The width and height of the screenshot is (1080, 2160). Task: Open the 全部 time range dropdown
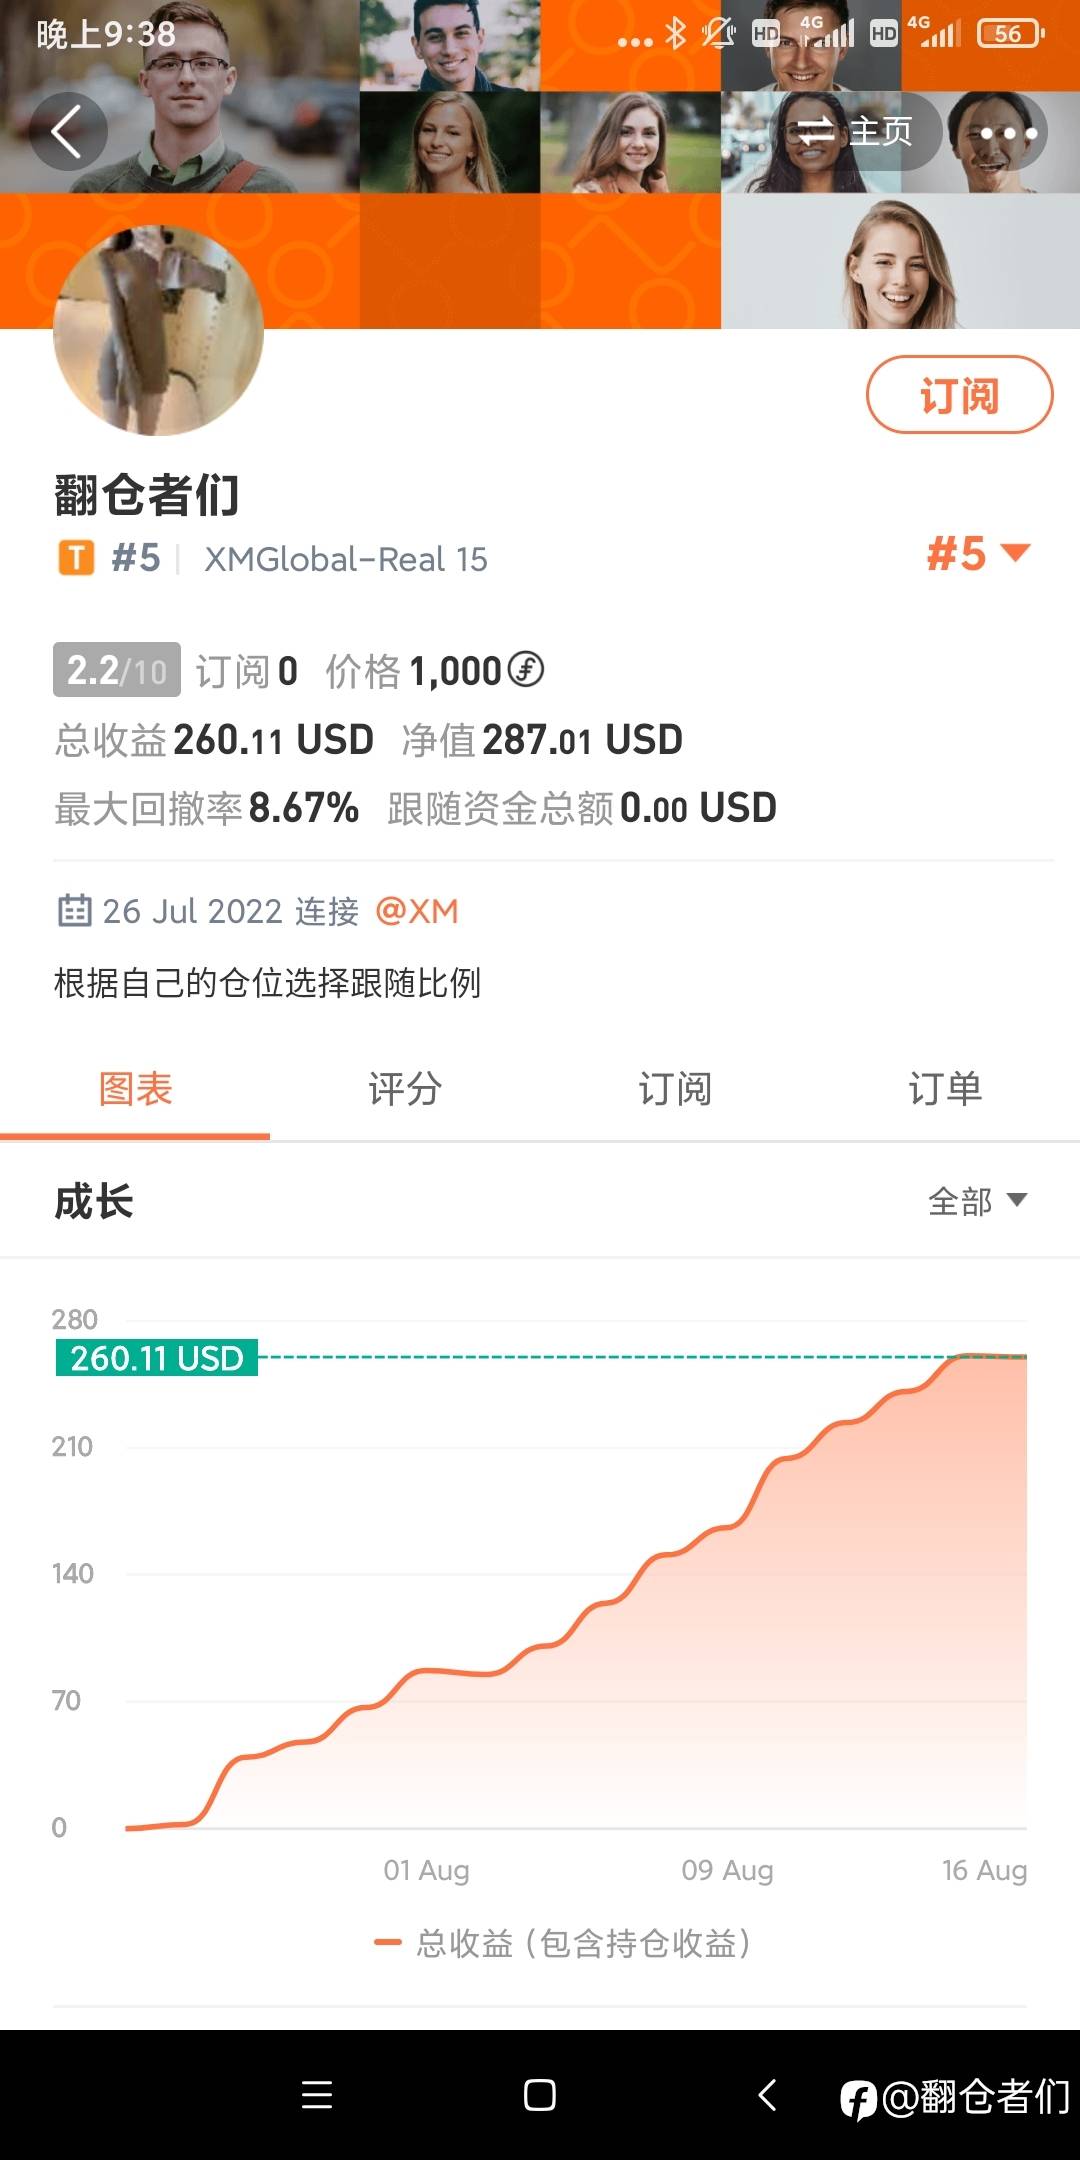tap(977, 1200)
